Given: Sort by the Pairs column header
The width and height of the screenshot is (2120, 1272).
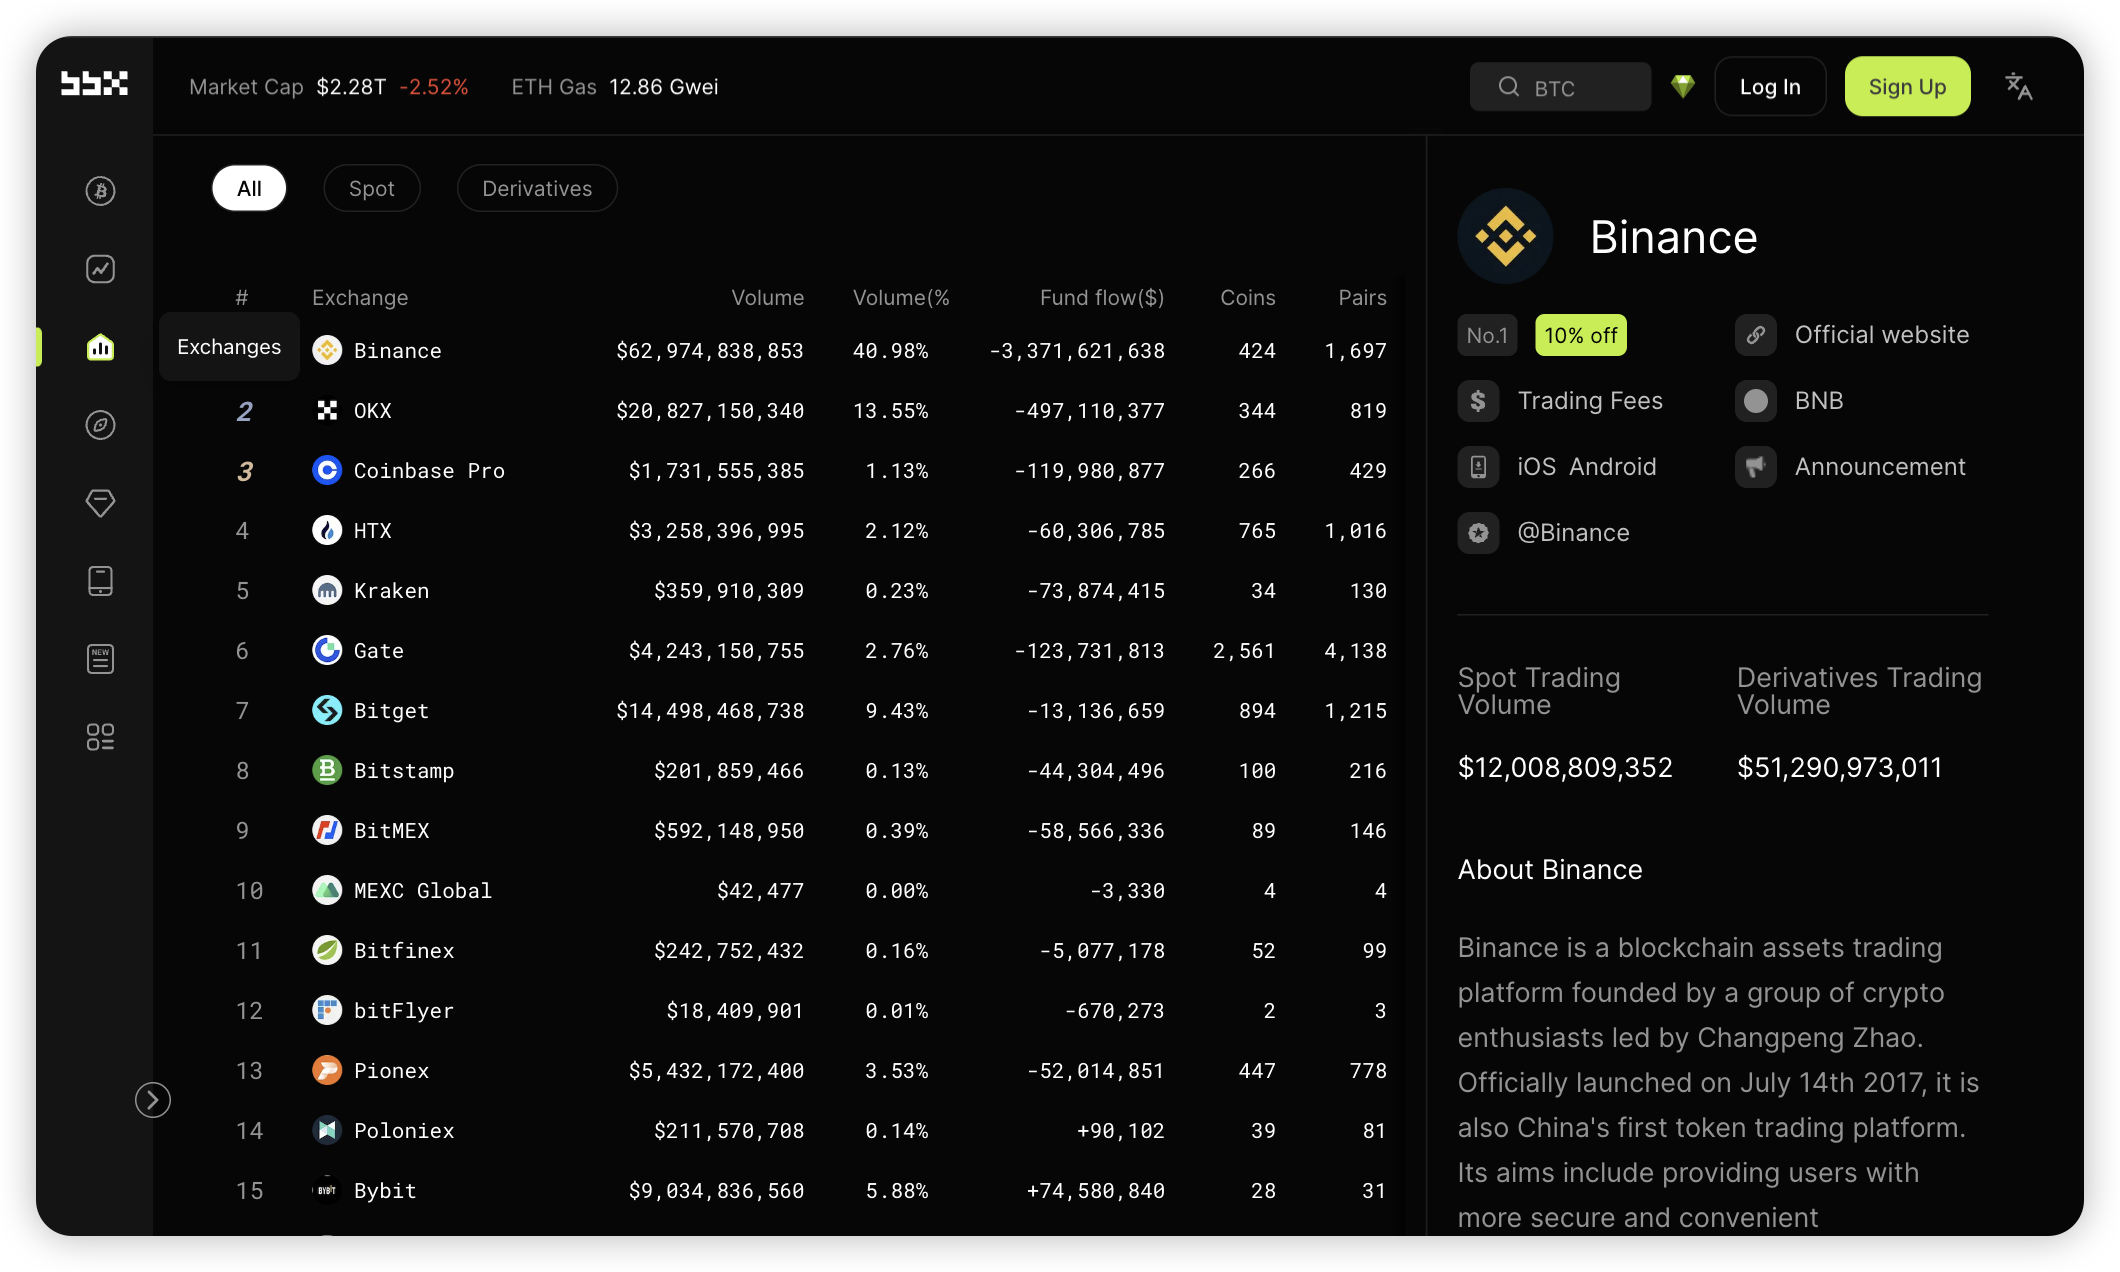Looking at the screenshot, I should coord(1363,298).
